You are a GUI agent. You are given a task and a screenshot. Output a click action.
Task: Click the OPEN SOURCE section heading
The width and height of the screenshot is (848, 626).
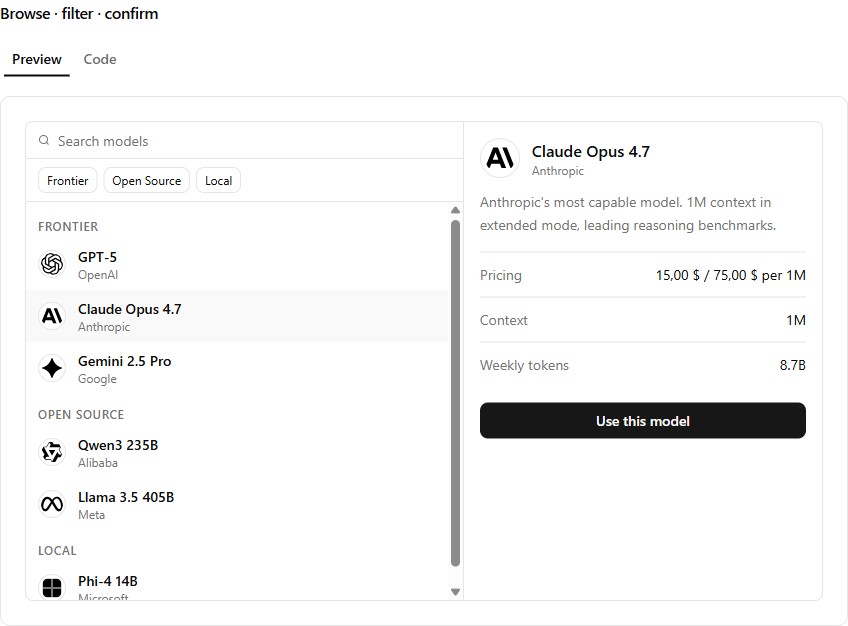81,415
